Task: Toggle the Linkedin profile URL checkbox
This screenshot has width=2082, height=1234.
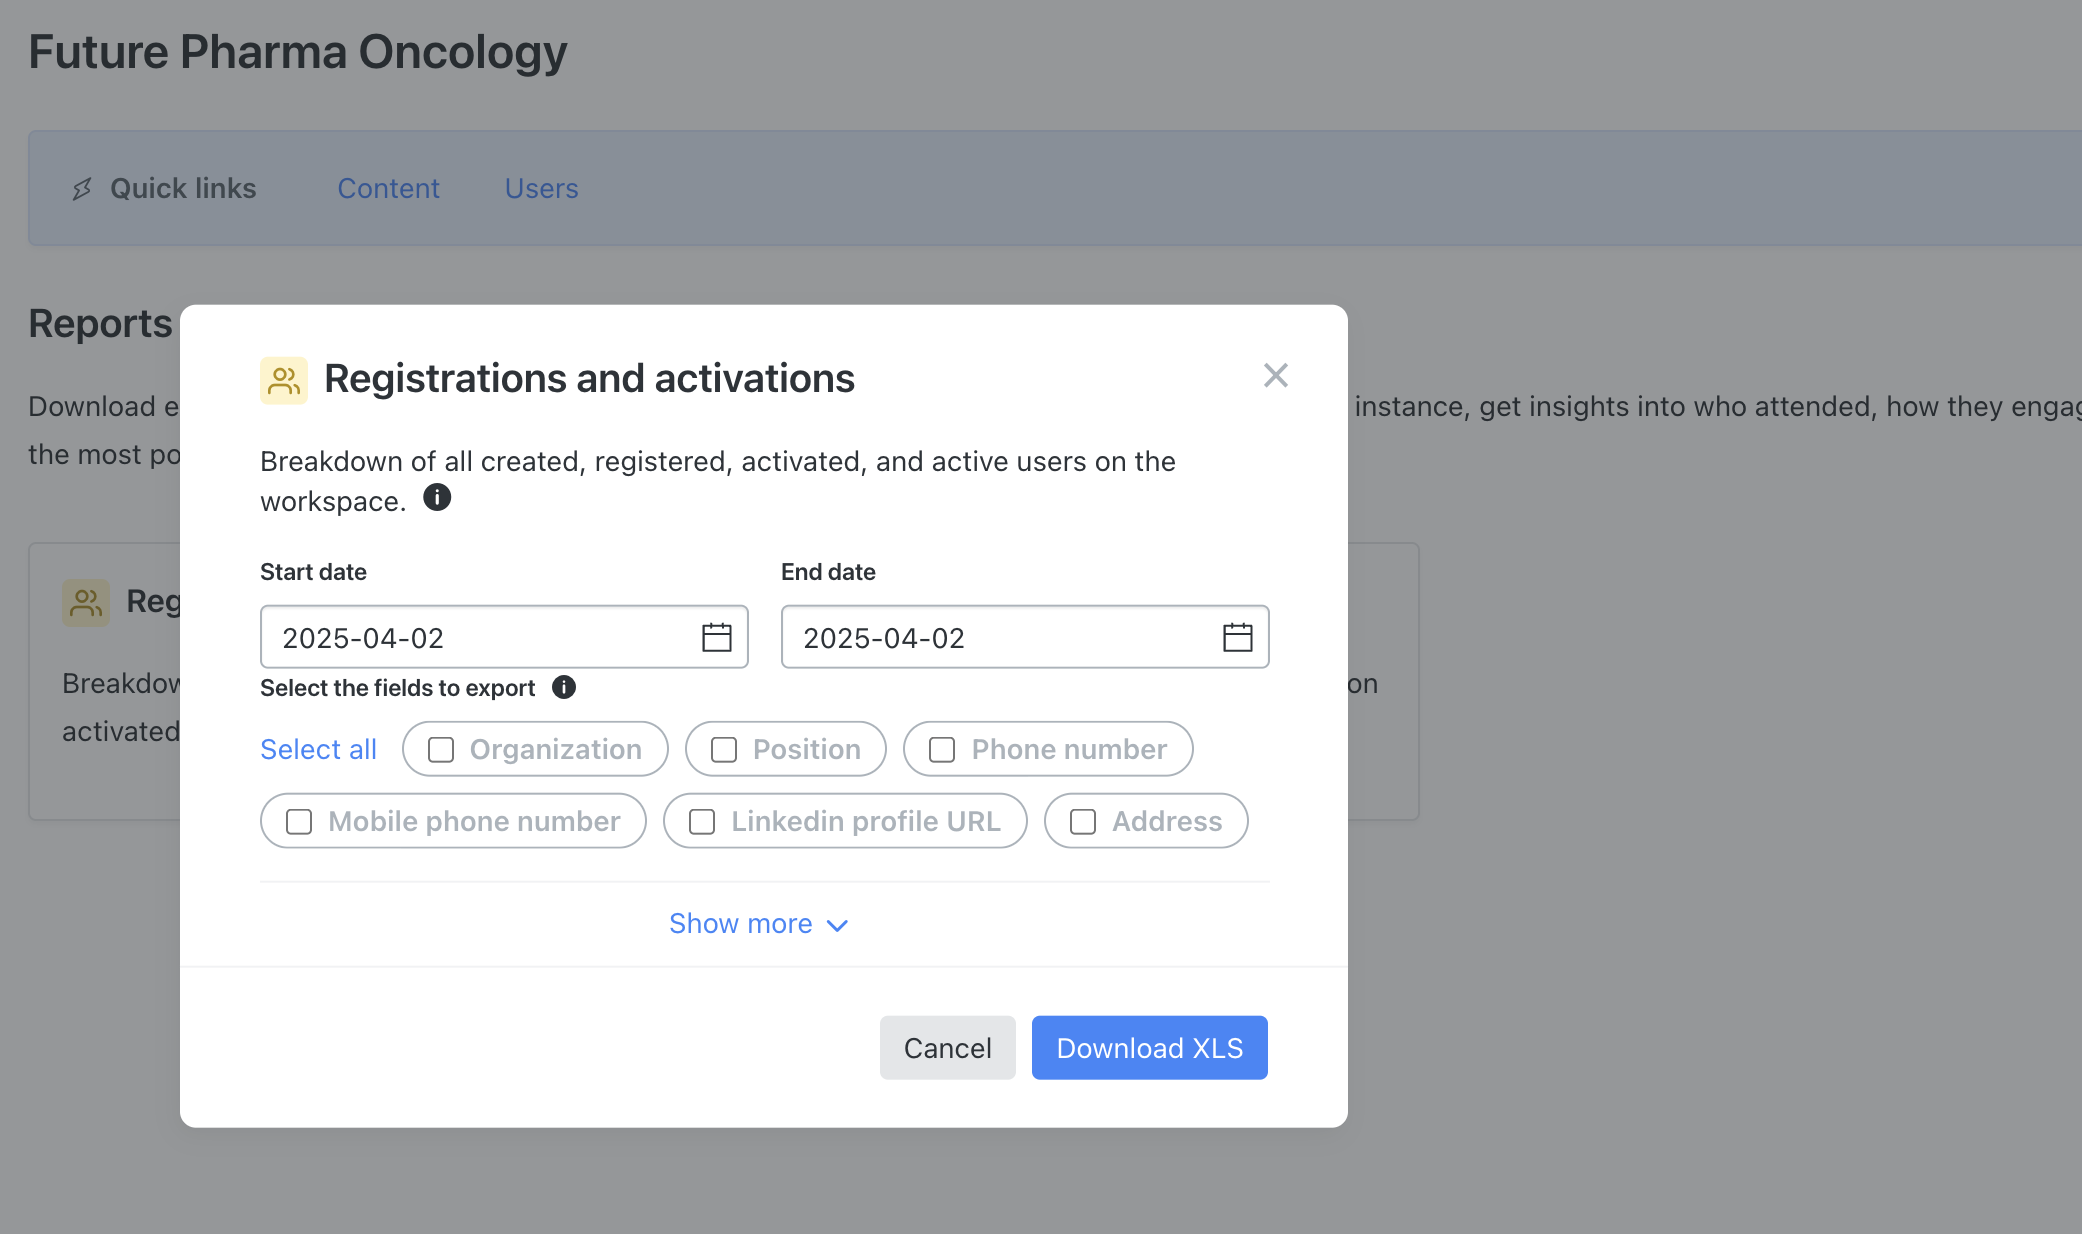Action: [702, 821]
